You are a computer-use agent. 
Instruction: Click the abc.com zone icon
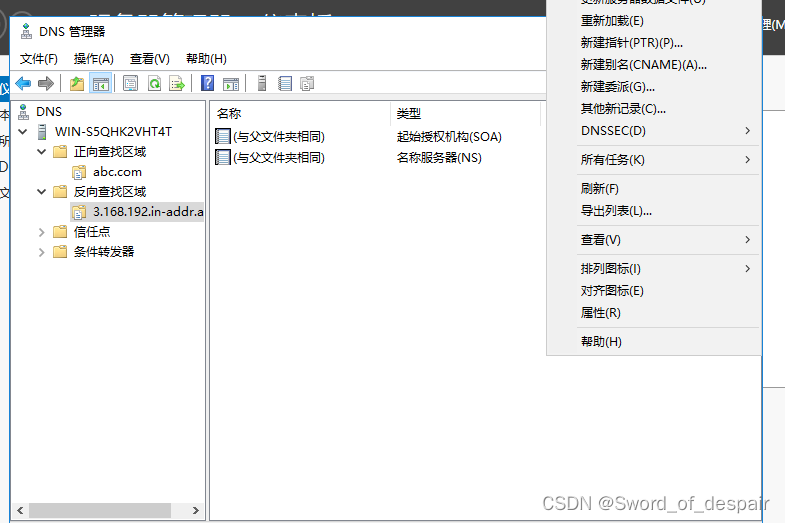coord(79,172)
